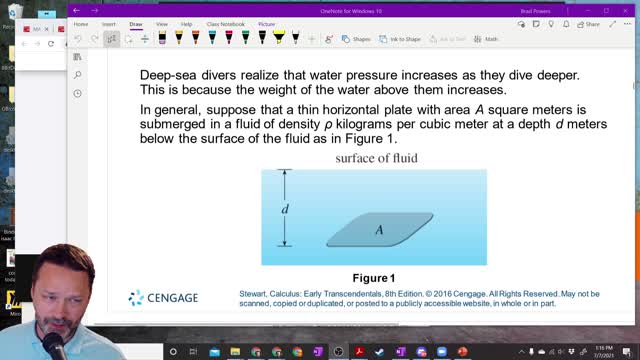Pick the black pencil tool
640x360 pixels.
point(296,38)
